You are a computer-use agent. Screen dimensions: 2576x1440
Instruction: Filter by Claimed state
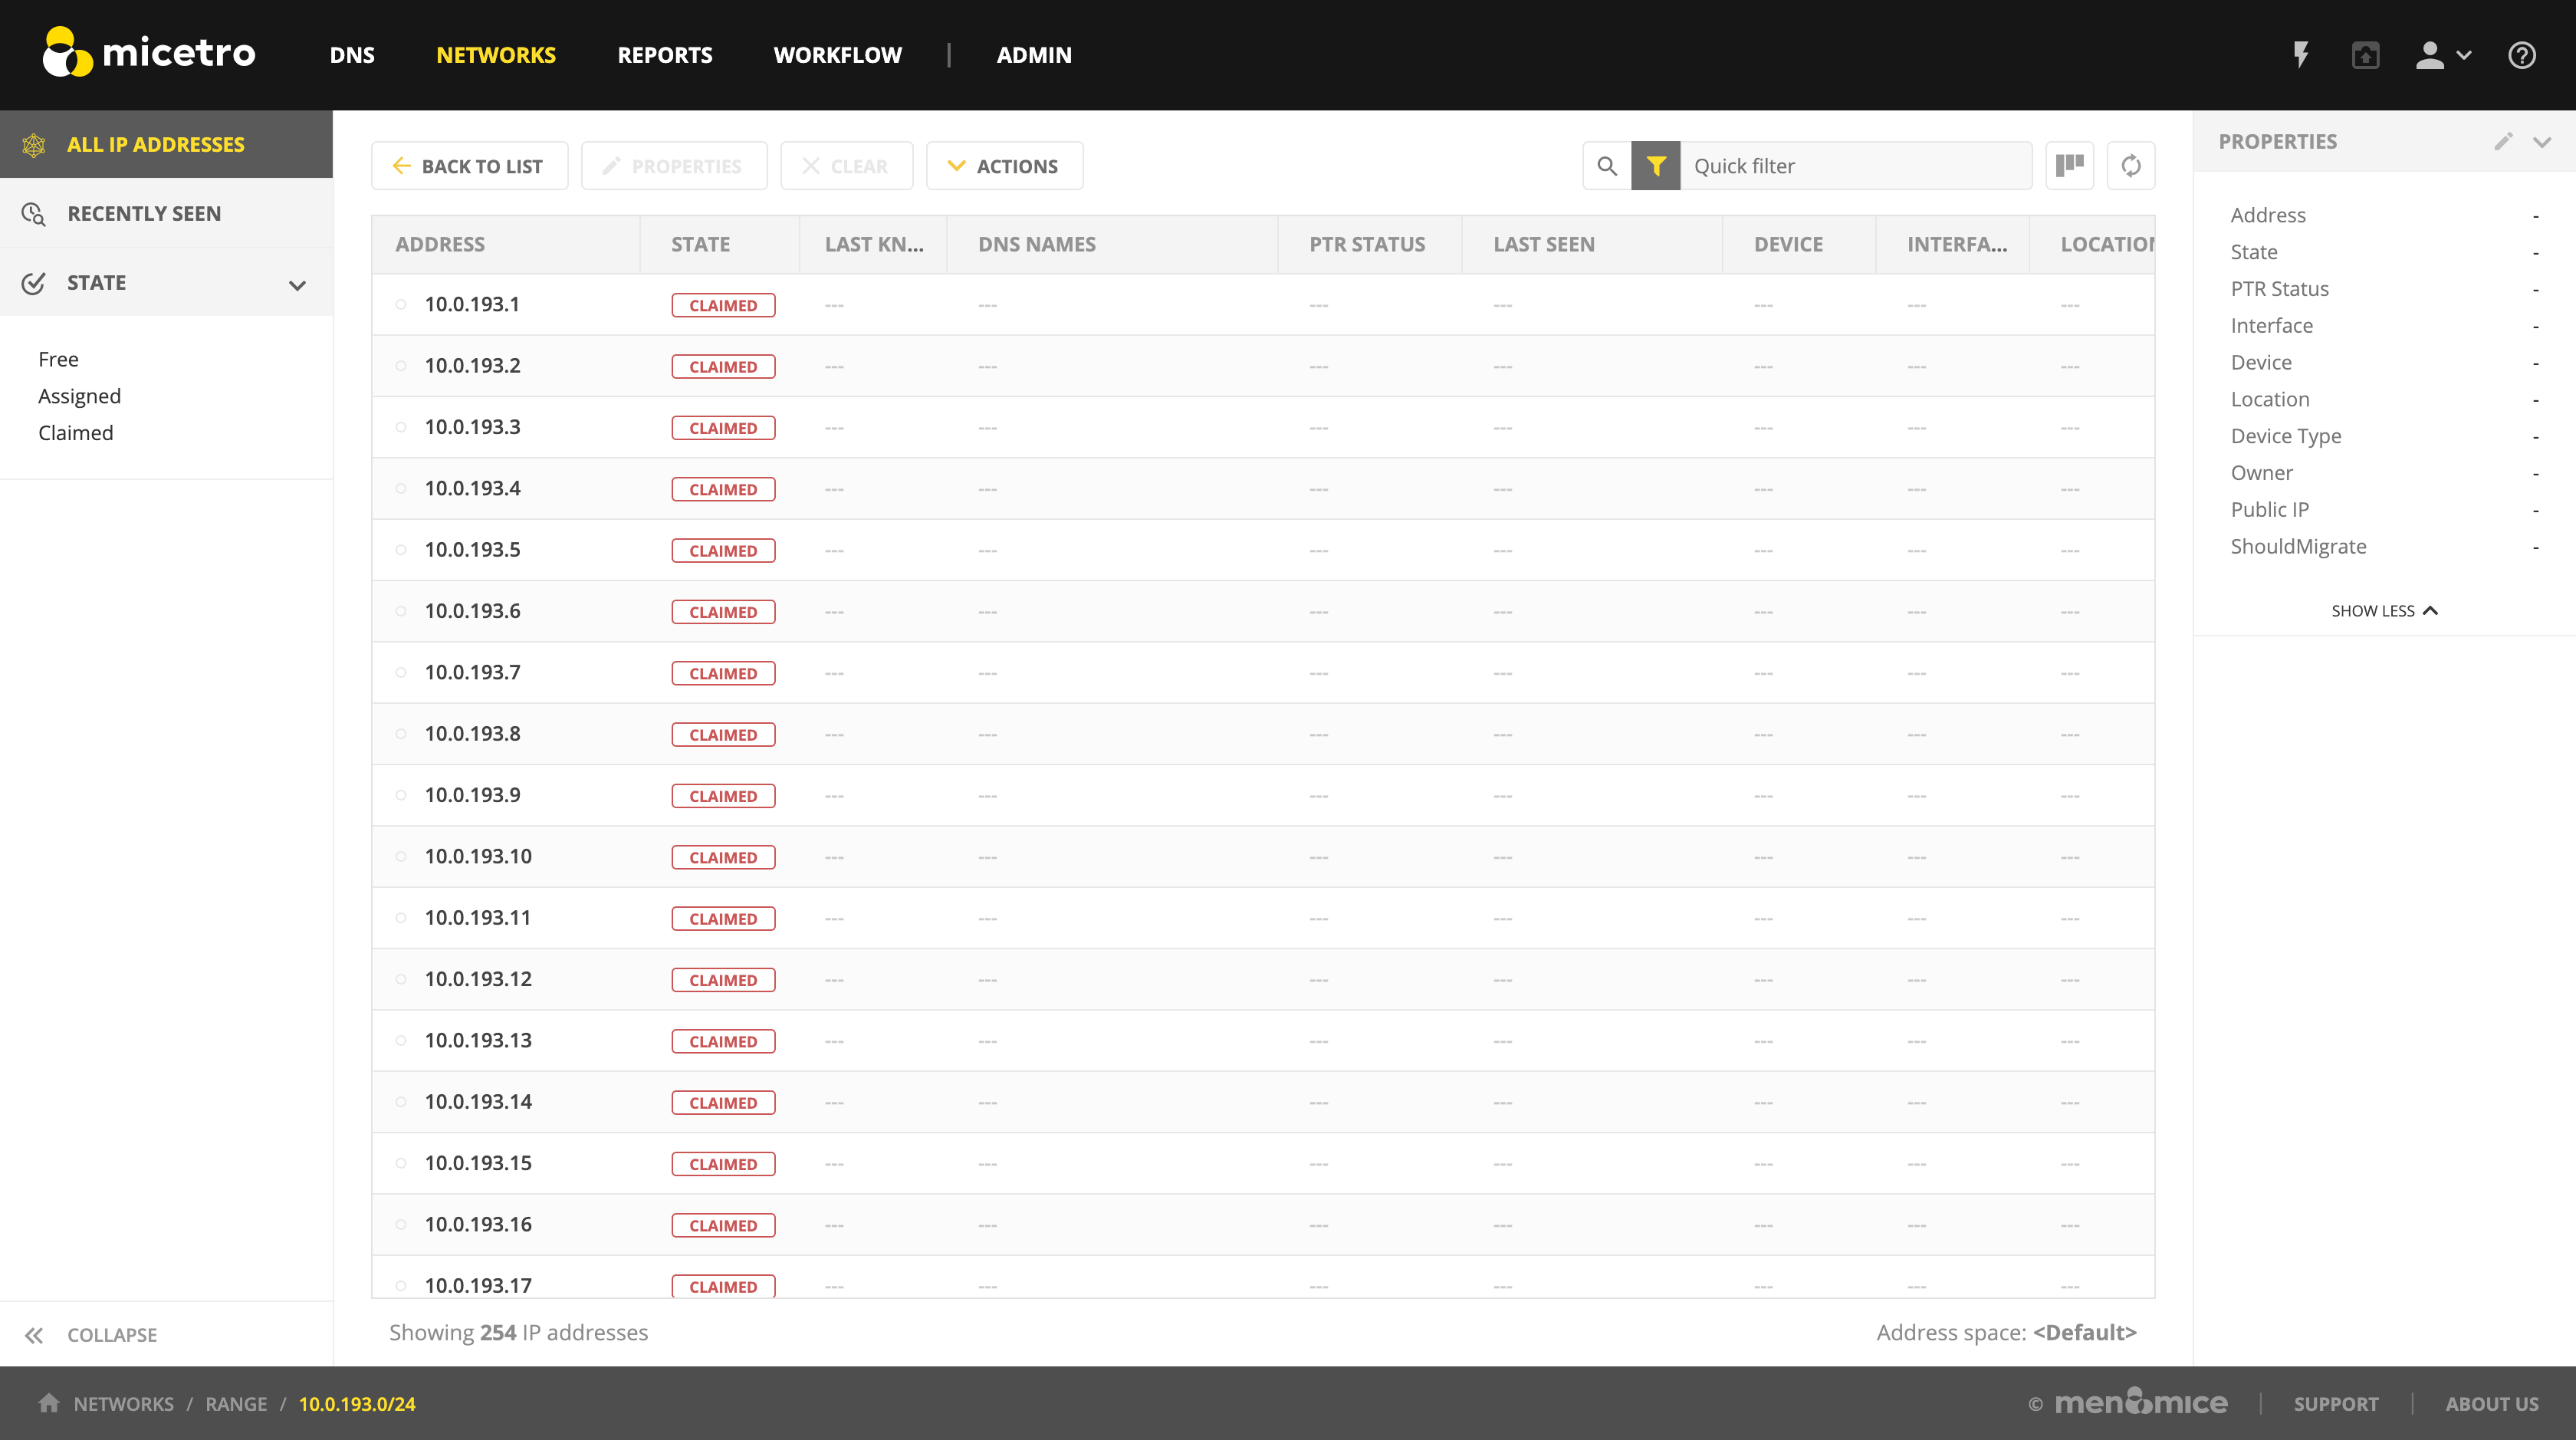pyautogui.click(x=75, y=433)
